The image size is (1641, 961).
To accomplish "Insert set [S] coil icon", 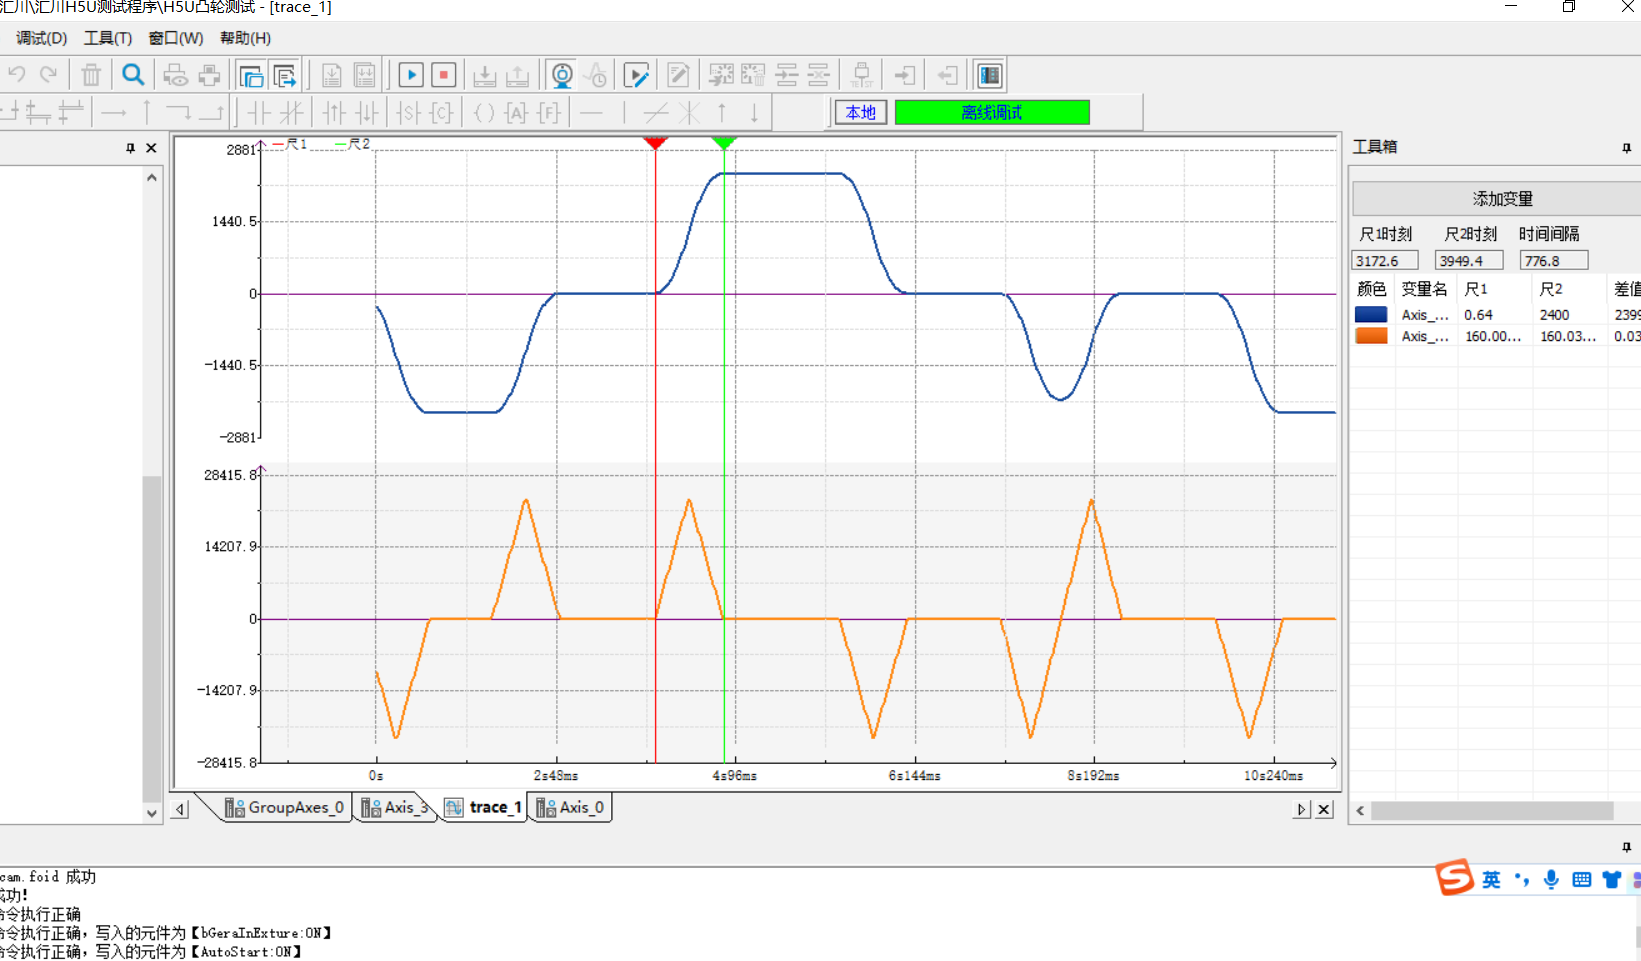I will (x=409, y=112).
